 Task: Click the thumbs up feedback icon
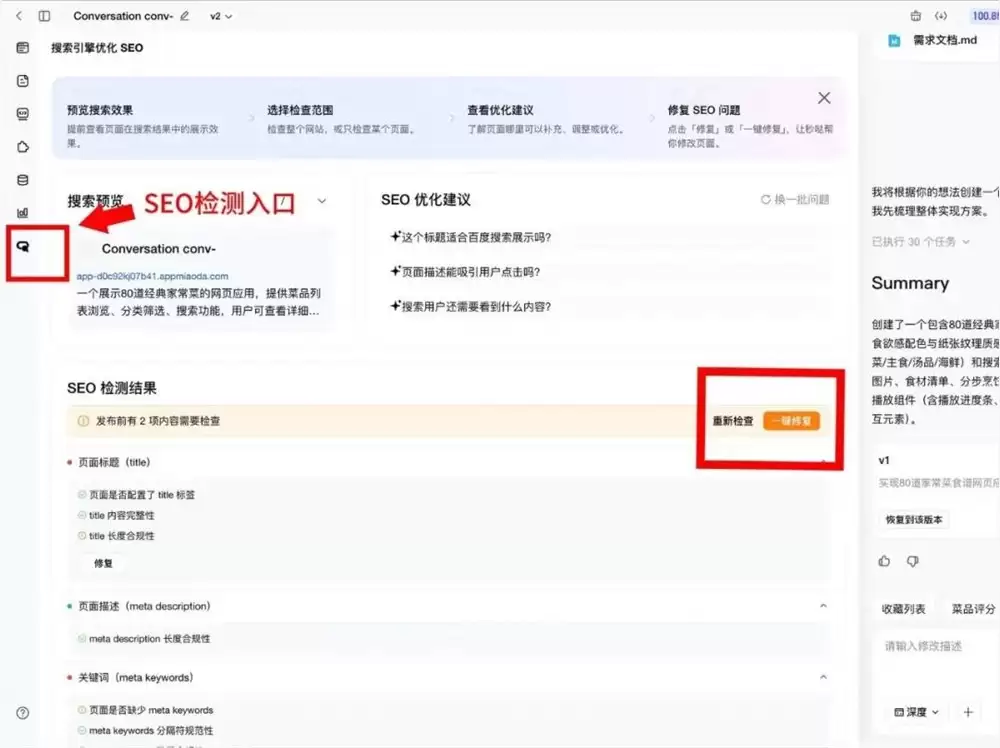click(884, 561)
